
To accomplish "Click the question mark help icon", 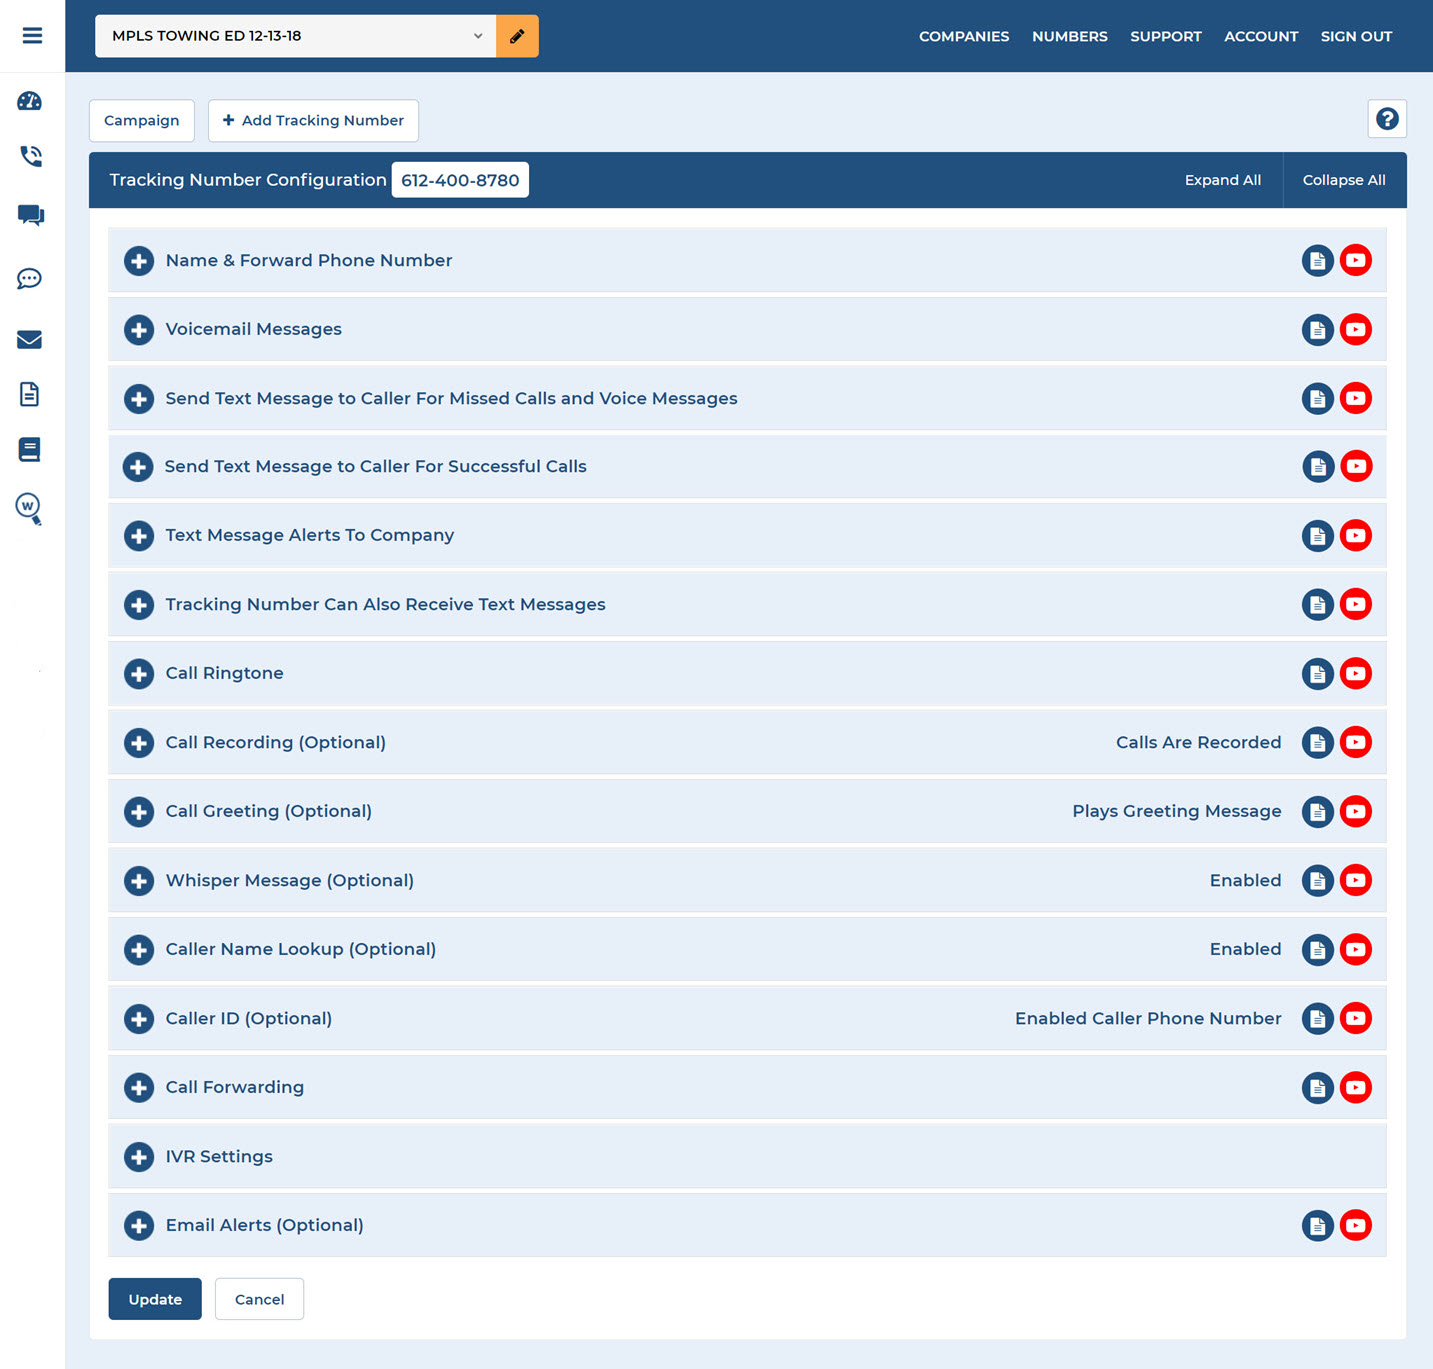I will point(1386,119).
